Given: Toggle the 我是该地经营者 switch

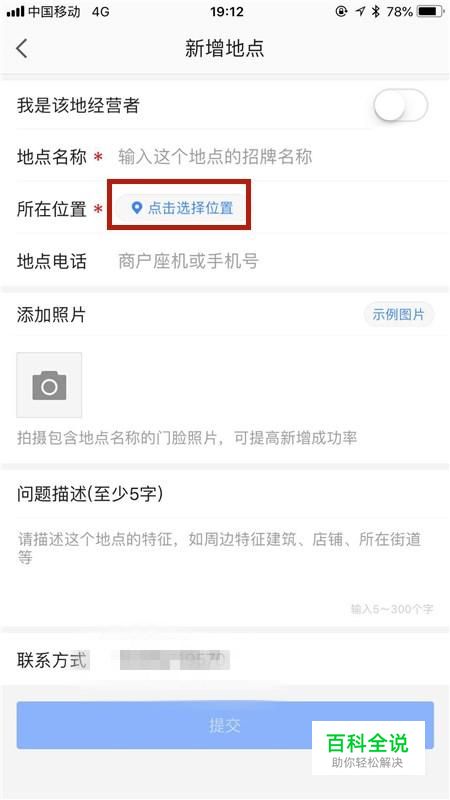Looking at the screenshot, I should click(x=401, y=106).
